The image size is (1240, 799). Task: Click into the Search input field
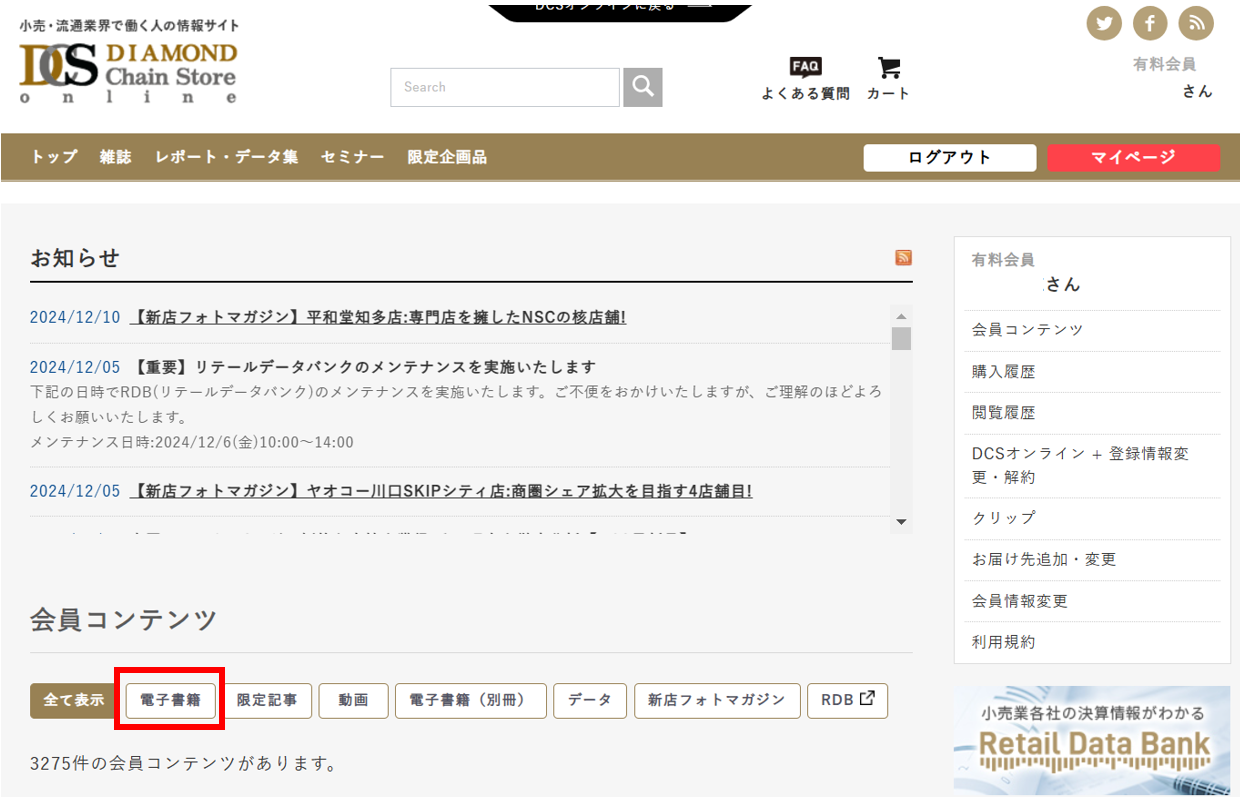tap(504, 87)
